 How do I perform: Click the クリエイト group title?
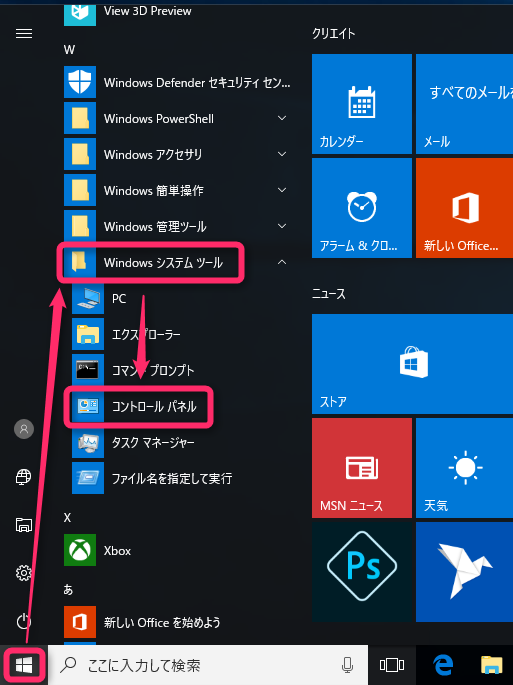333,34
